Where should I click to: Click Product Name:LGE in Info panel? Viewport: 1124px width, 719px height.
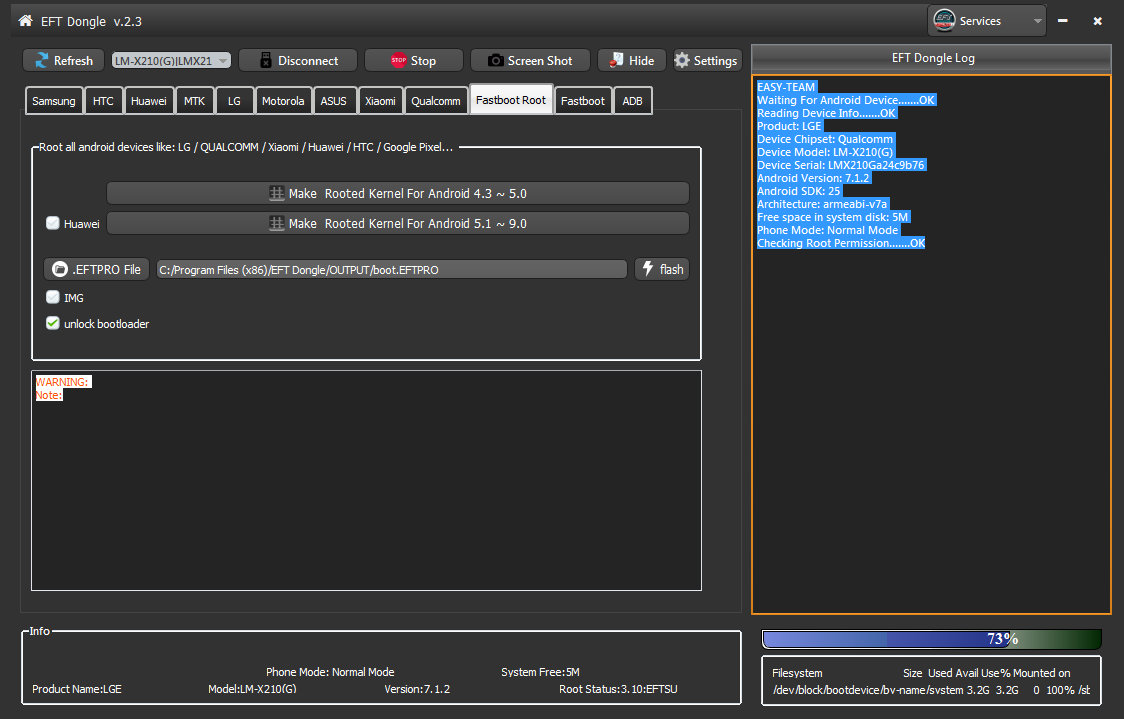(x=77, y=689)
